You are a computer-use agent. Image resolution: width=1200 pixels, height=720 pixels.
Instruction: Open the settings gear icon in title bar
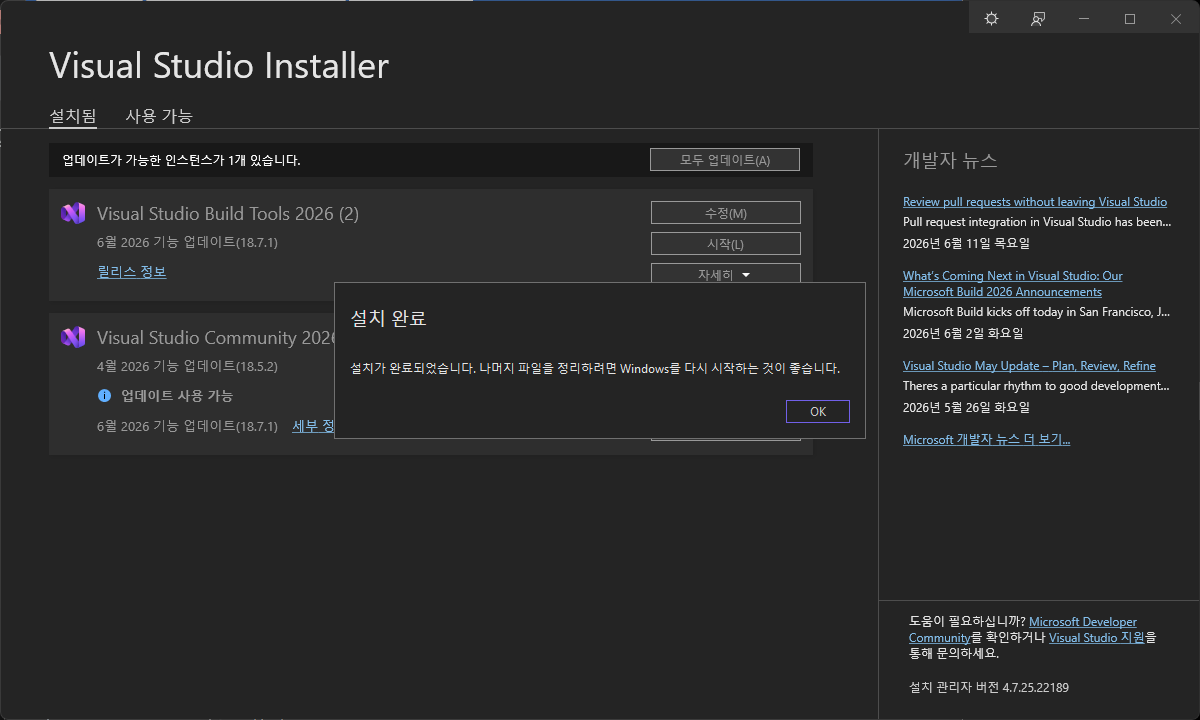(x=991, y=19)
